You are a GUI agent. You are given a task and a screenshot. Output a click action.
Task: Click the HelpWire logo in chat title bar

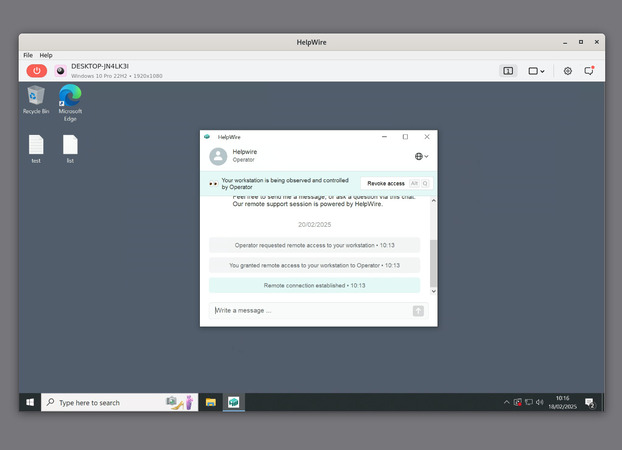click(207, 137)
